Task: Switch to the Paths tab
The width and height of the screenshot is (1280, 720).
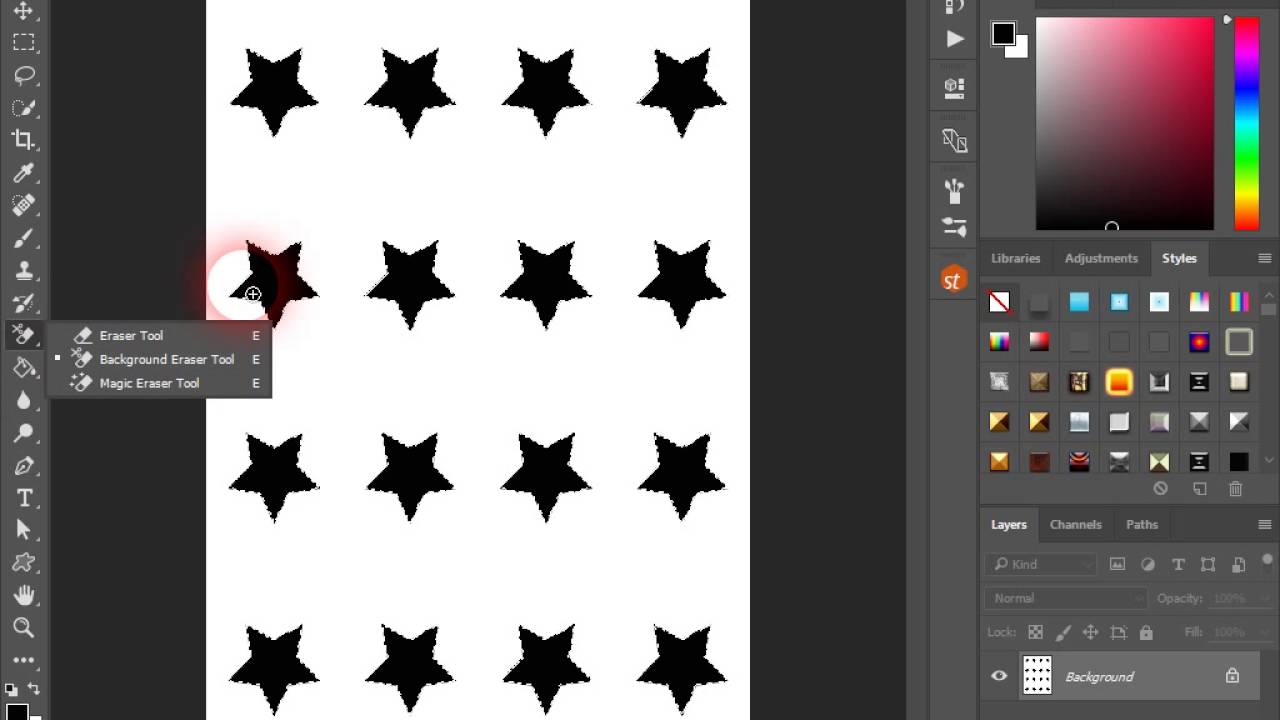Action: 1141,524
